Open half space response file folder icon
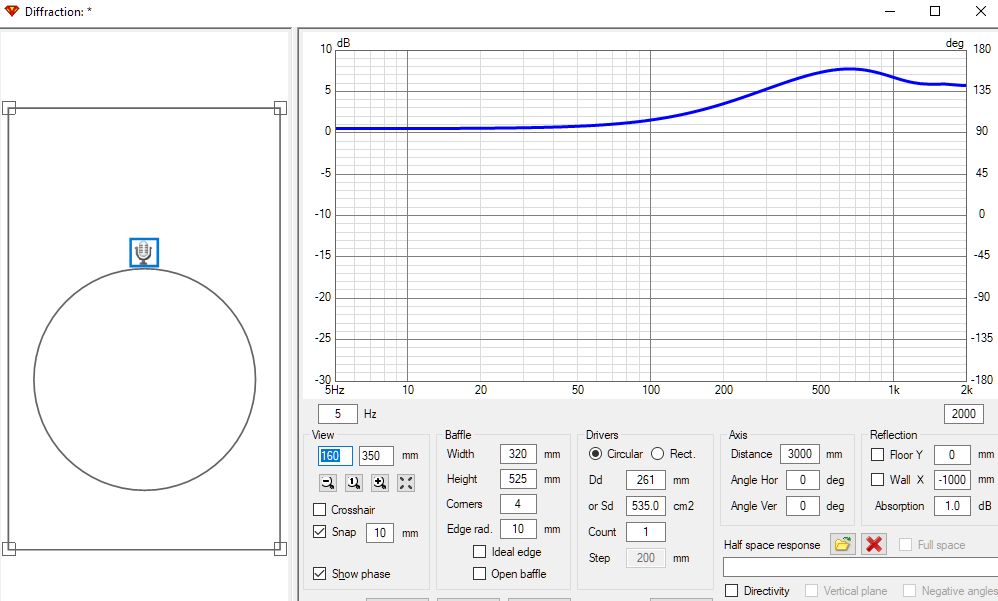Screen dimensions: 998x601 (843, 544)
